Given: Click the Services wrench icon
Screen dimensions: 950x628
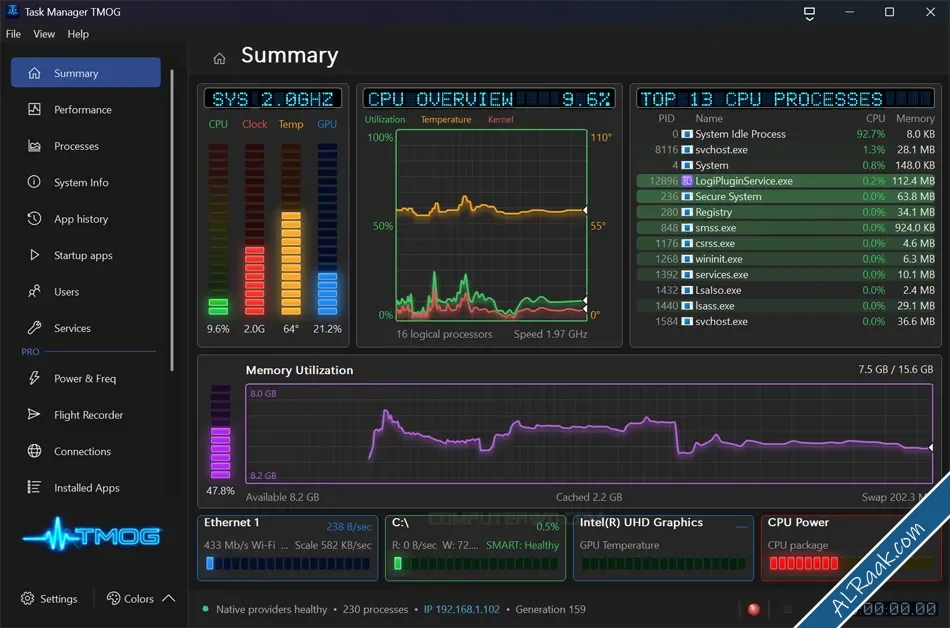Looking at the screenshot, I should pos(35,328).
